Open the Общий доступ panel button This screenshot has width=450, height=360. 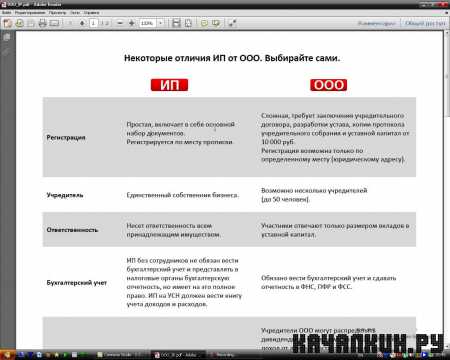[425, 23]
